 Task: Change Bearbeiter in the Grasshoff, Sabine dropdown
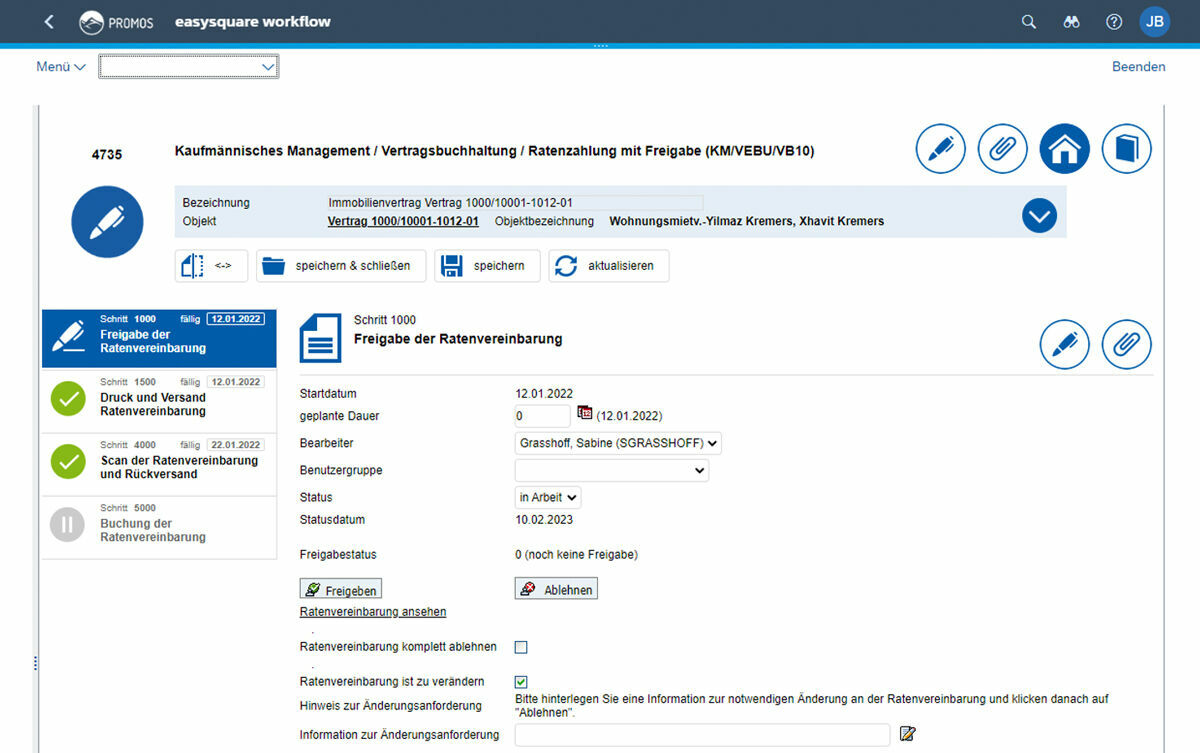[x=617, y=443]
